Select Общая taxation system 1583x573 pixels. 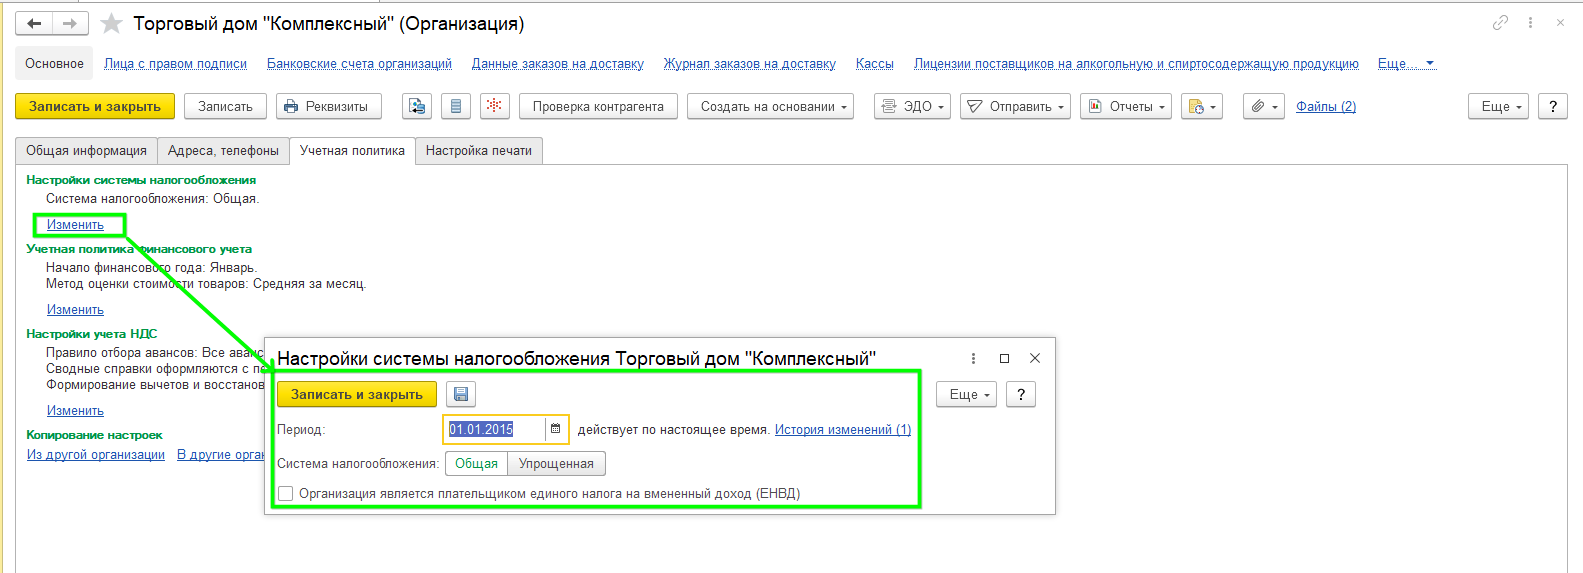click(x=476, y=463)
